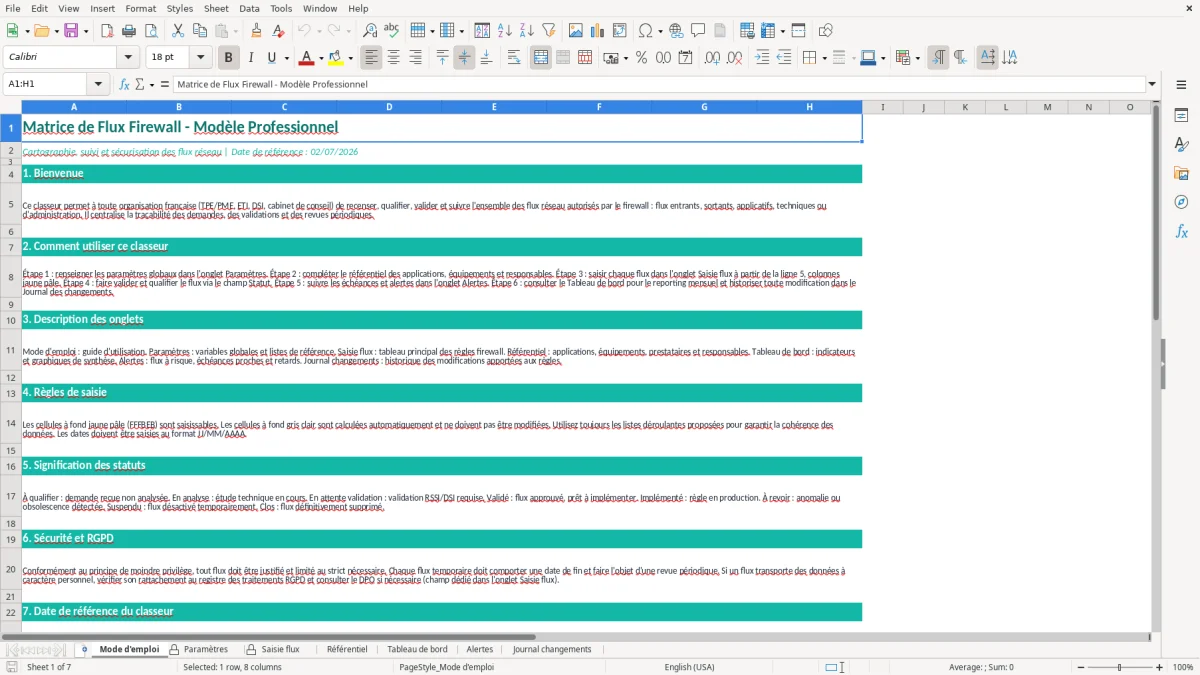Click zoom in plus button
1200x675 pixels.
click(x=1160, y=667)
